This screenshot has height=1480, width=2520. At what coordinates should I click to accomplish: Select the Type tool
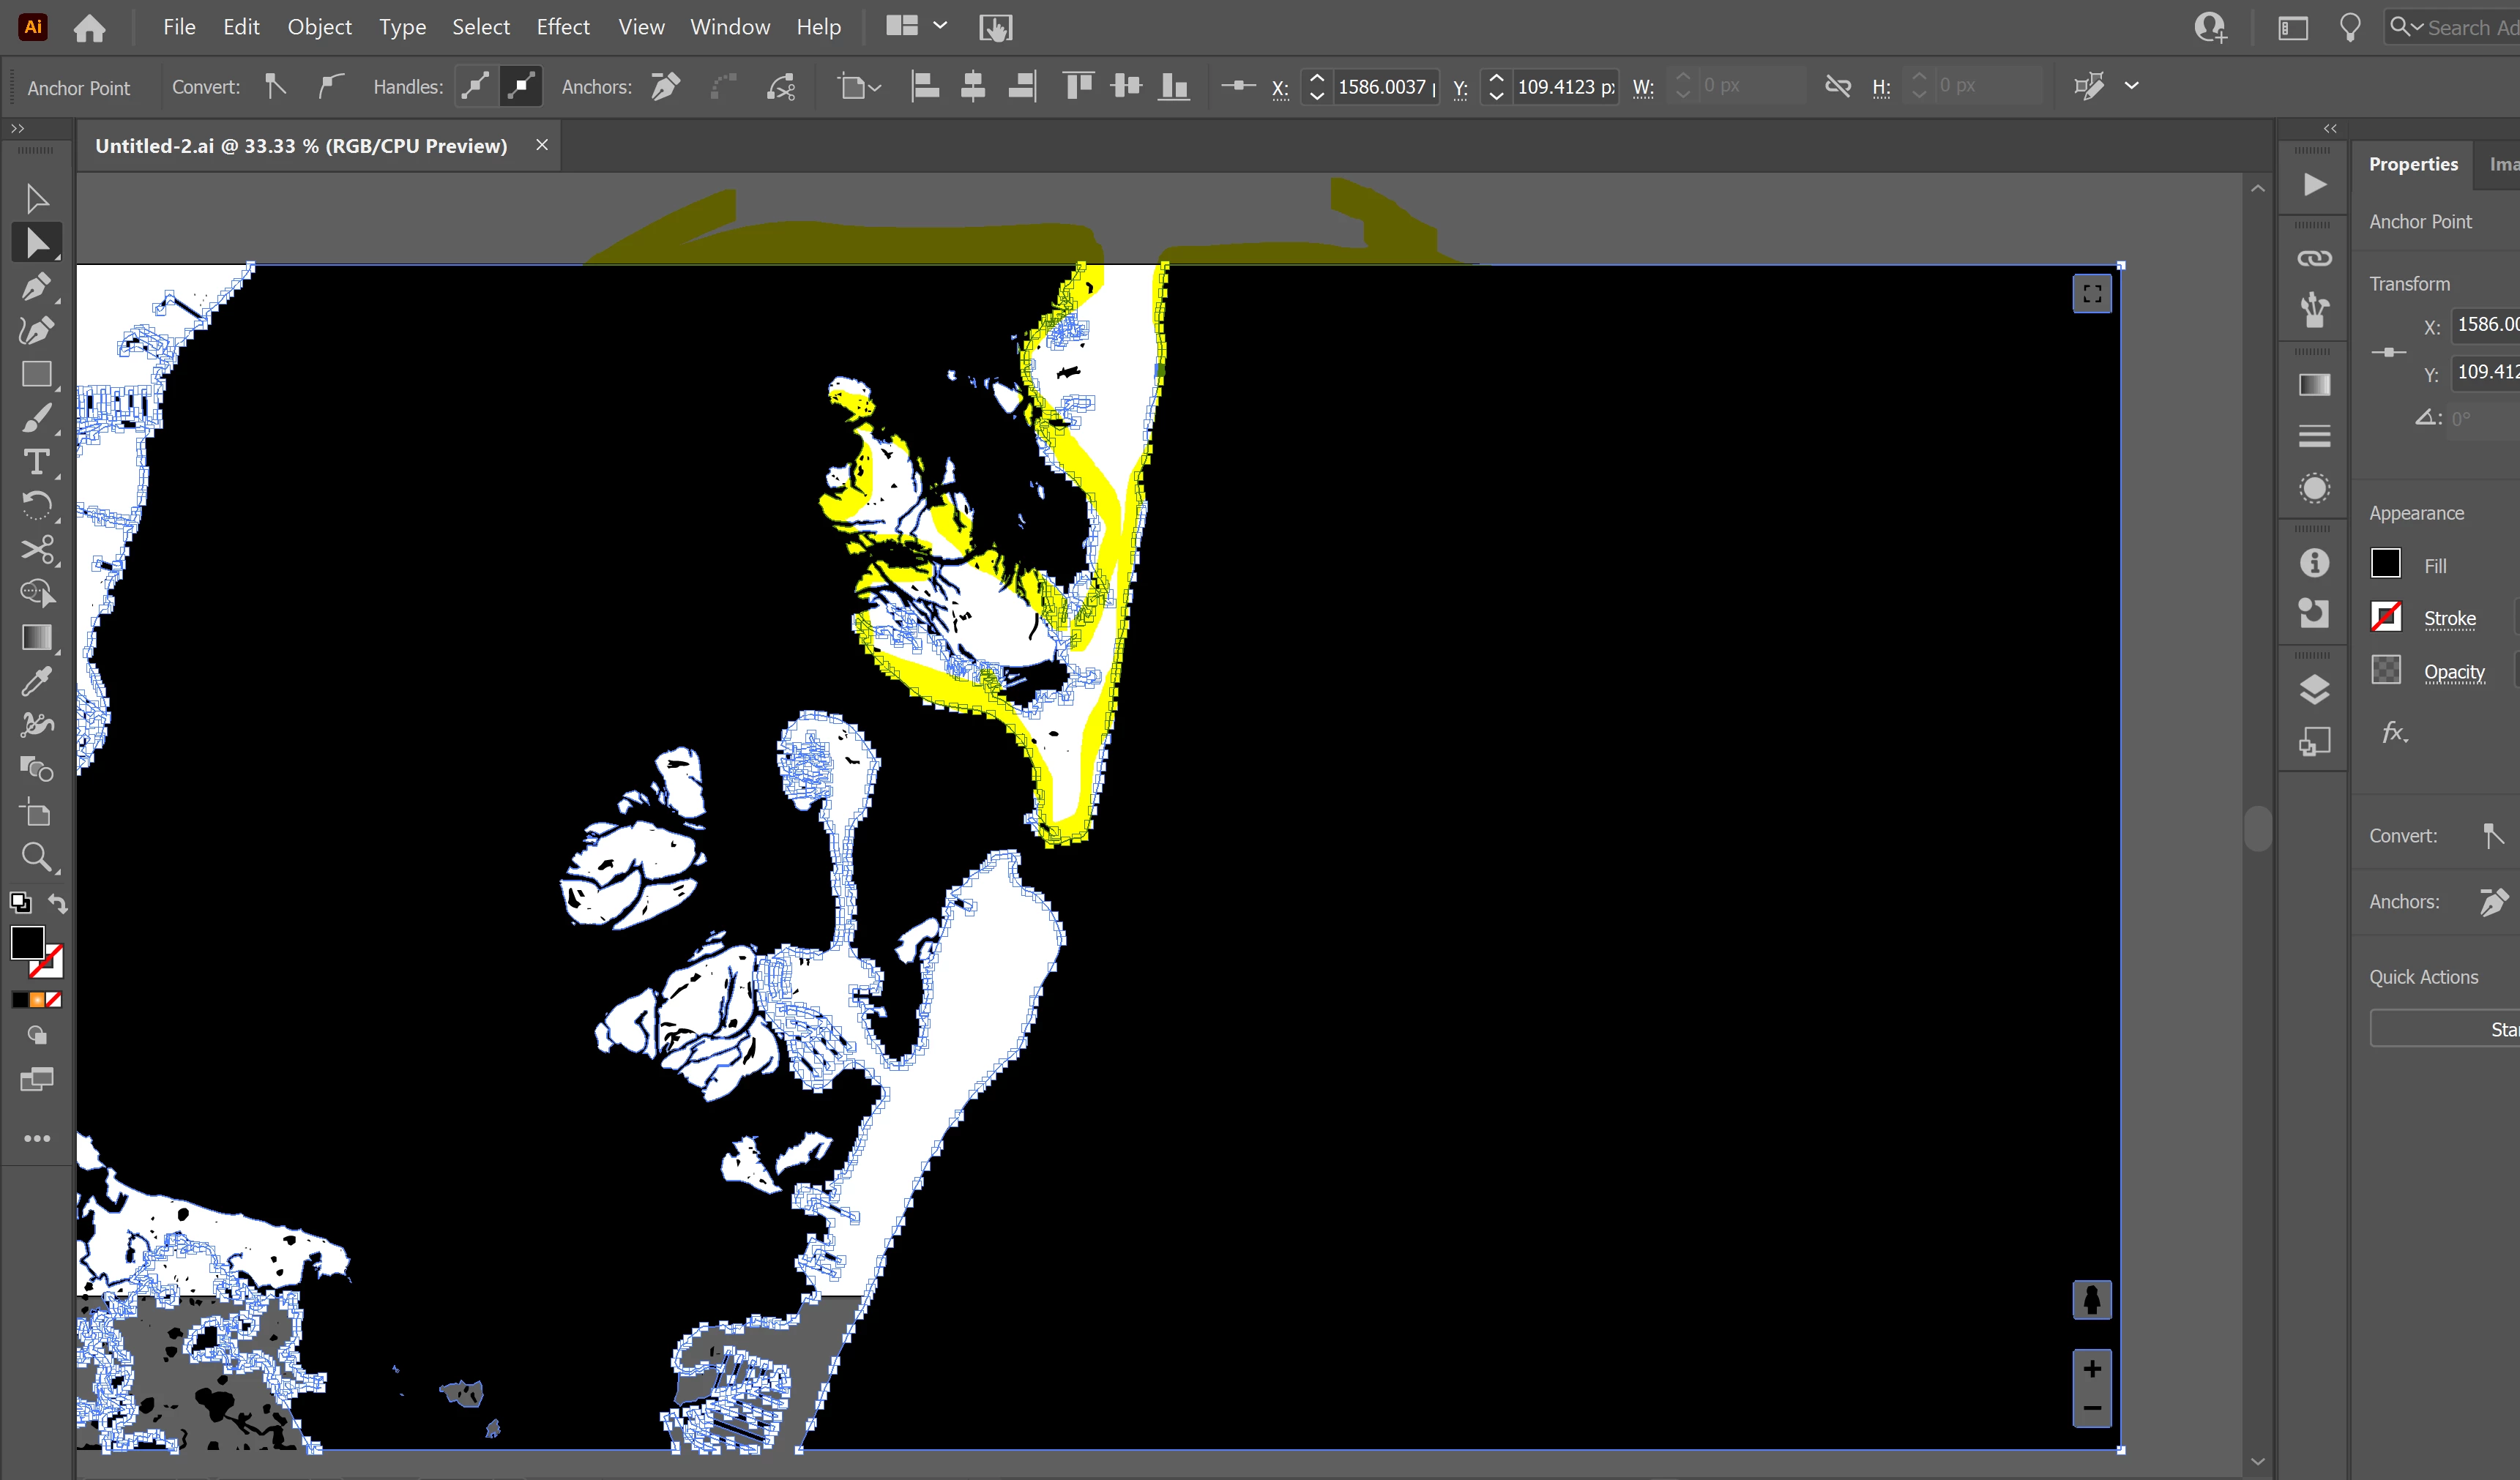tap(36, 462)
